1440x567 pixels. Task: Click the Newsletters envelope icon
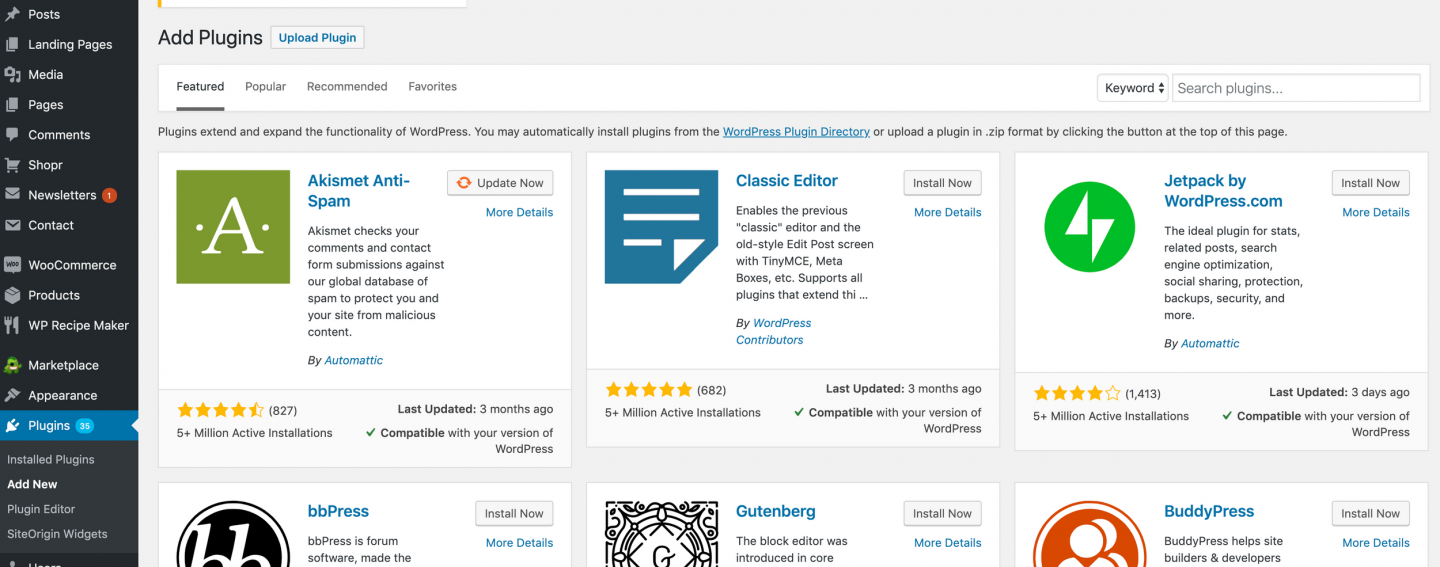coord(12,194)
